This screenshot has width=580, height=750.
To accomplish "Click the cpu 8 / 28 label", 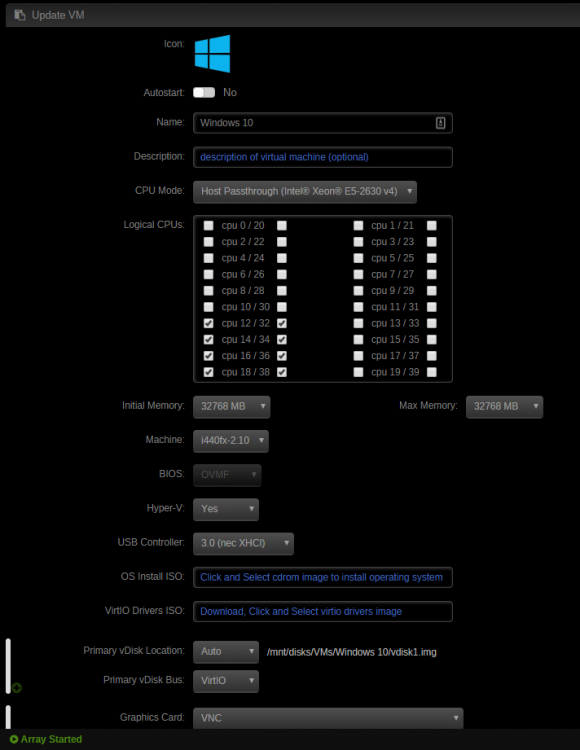I will tap(243, 291).
